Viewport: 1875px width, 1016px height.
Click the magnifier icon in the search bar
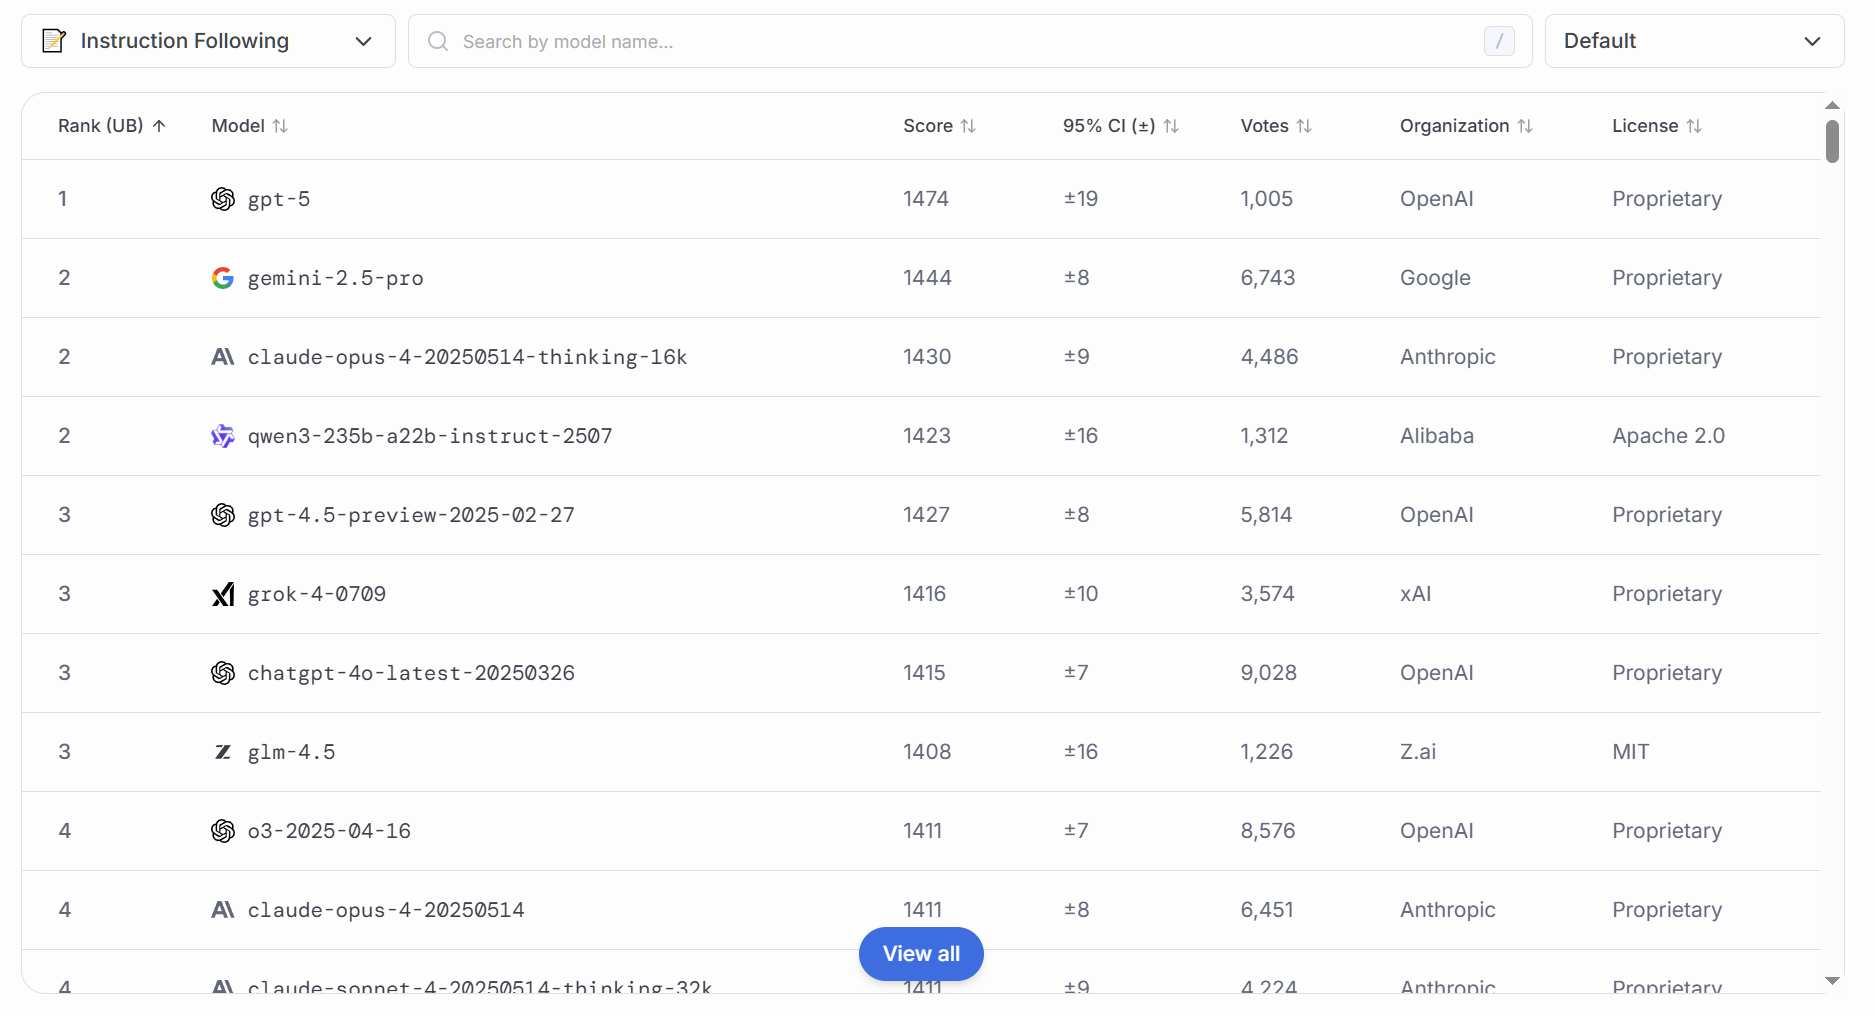[x=438, y=41]
